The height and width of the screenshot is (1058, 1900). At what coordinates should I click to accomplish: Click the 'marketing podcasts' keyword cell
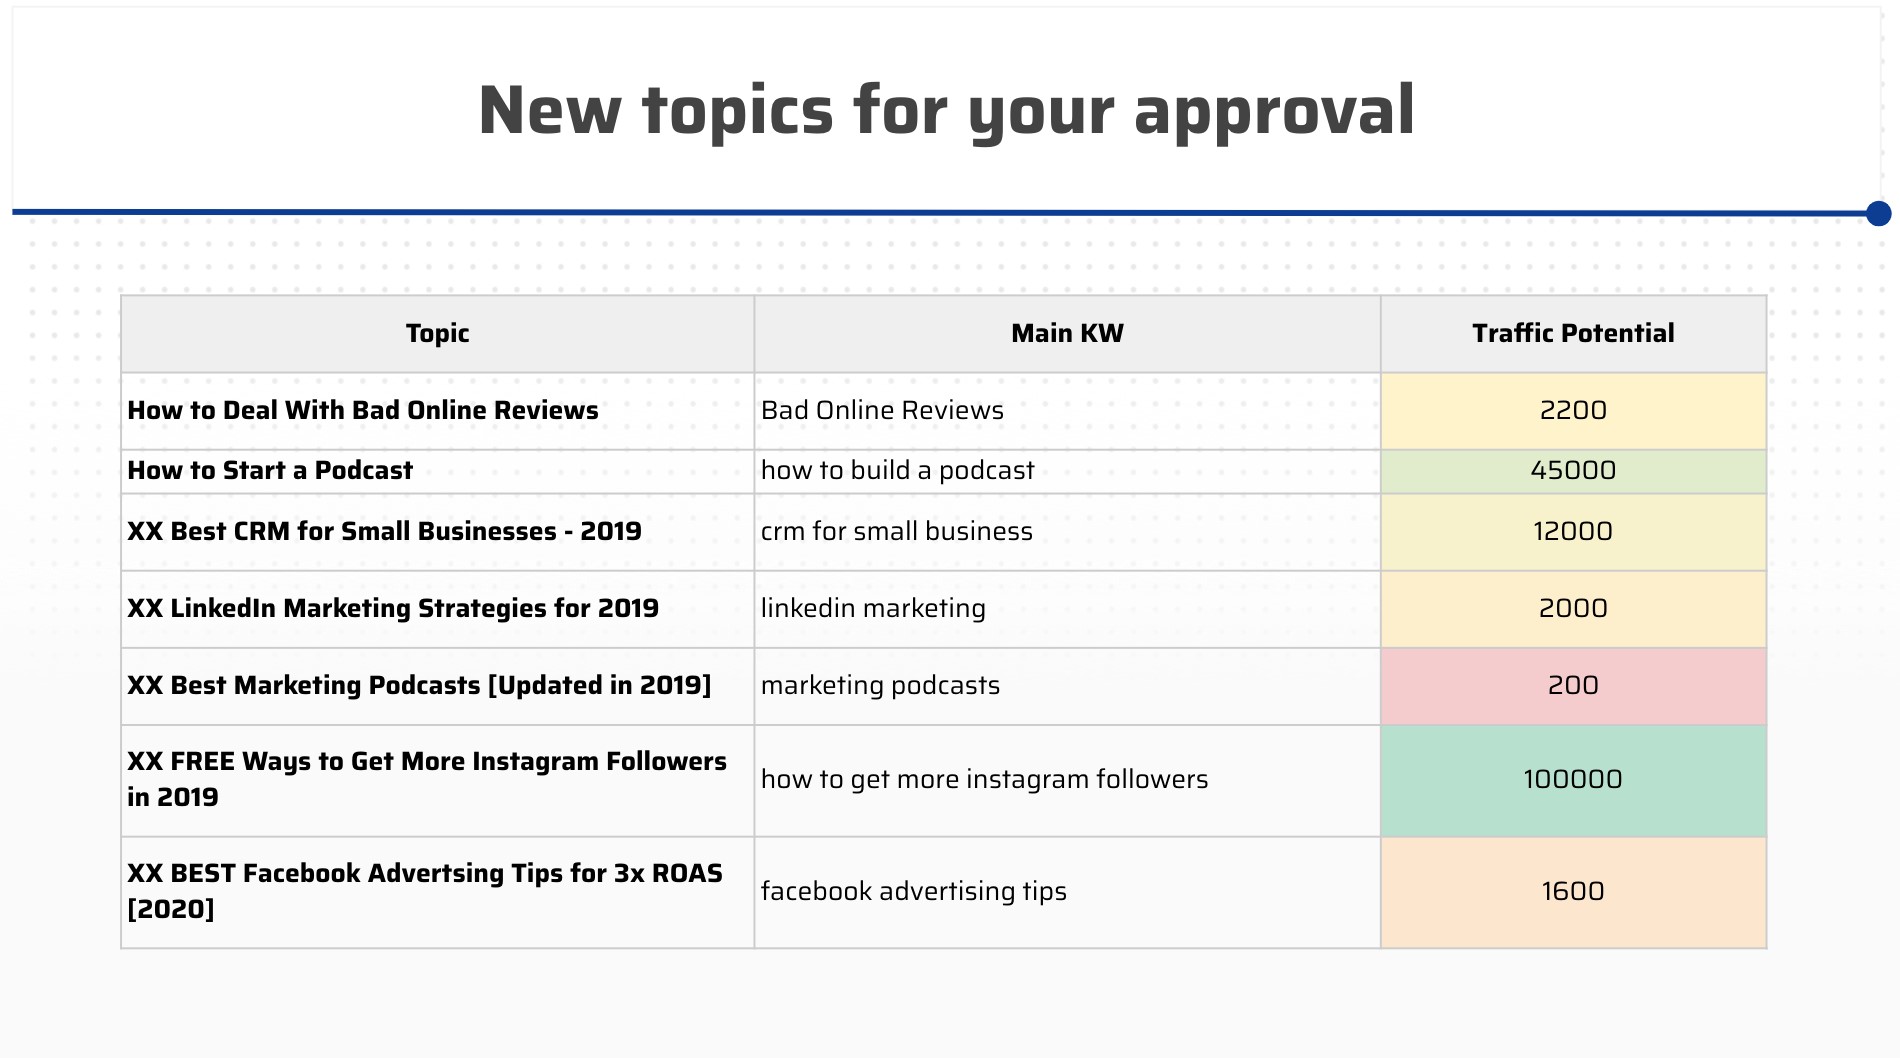point(1067,686)
